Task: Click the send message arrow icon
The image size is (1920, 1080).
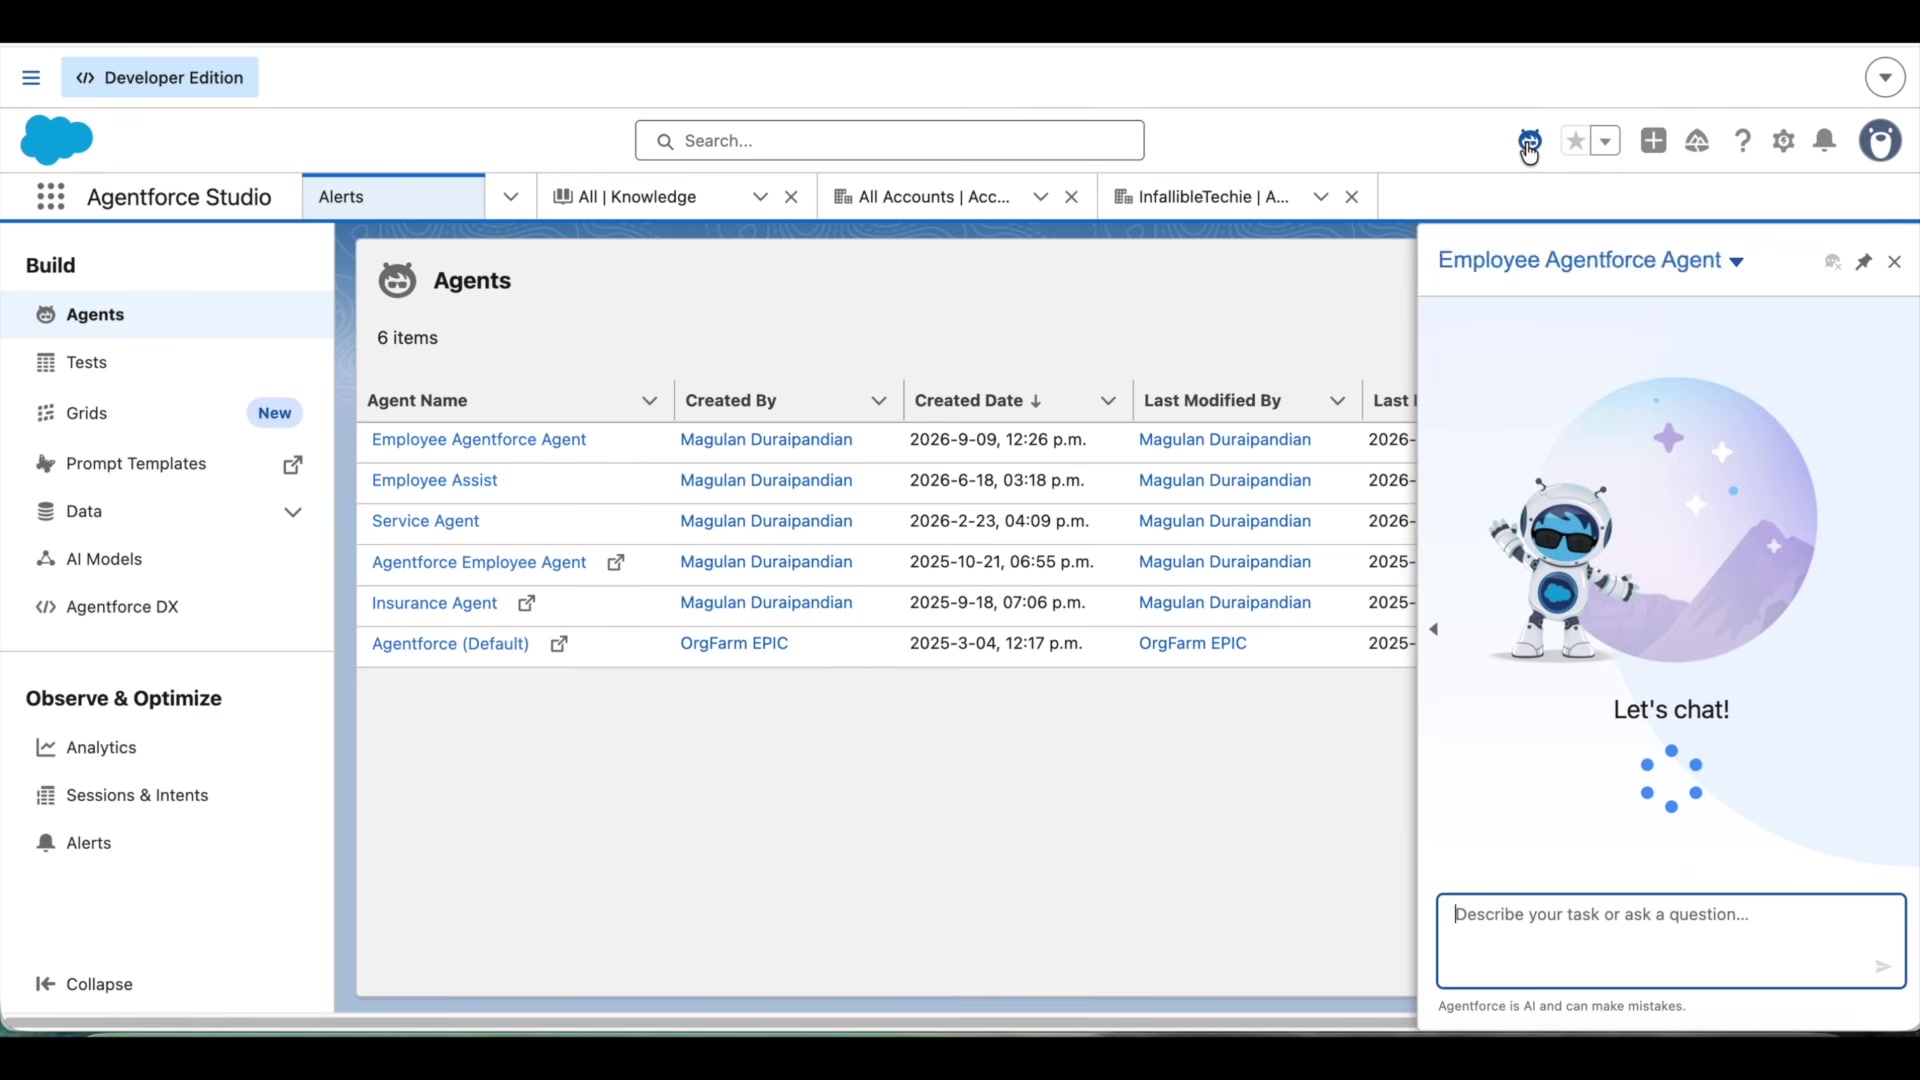Action: (1883, 967)
